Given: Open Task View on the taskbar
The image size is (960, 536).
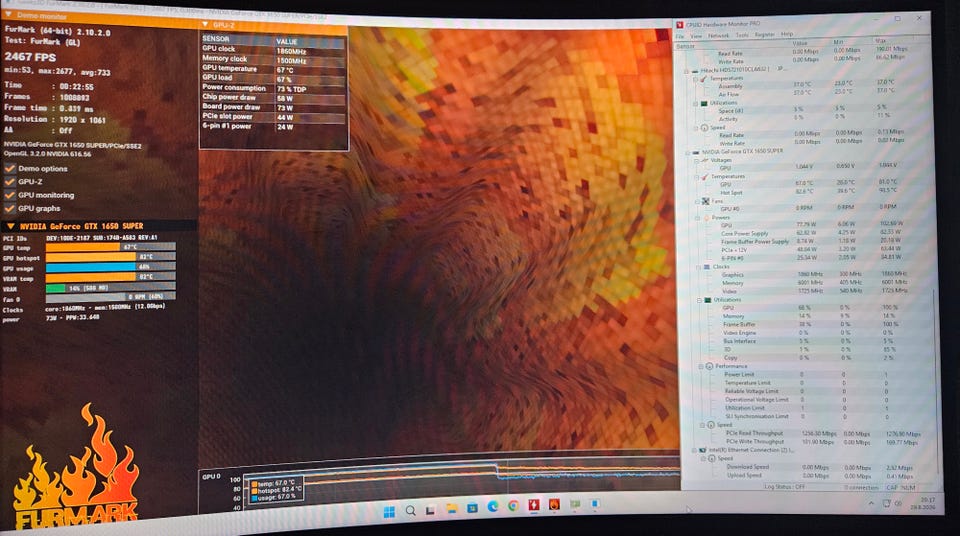Looking at the screenshot, I should click(x=430, y=510).
